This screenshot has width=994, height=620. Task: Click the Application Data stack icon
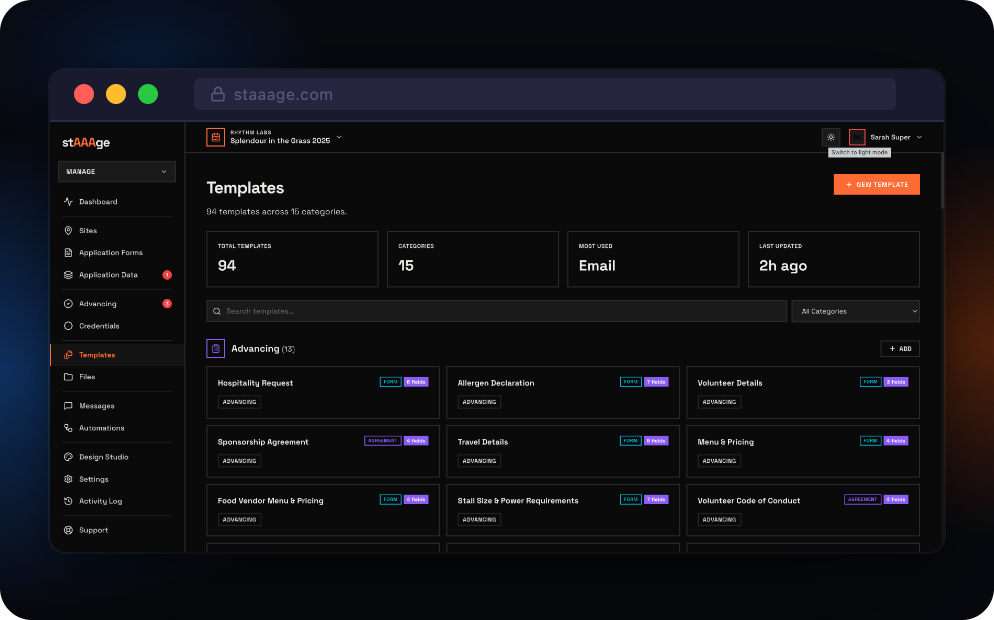68,275
